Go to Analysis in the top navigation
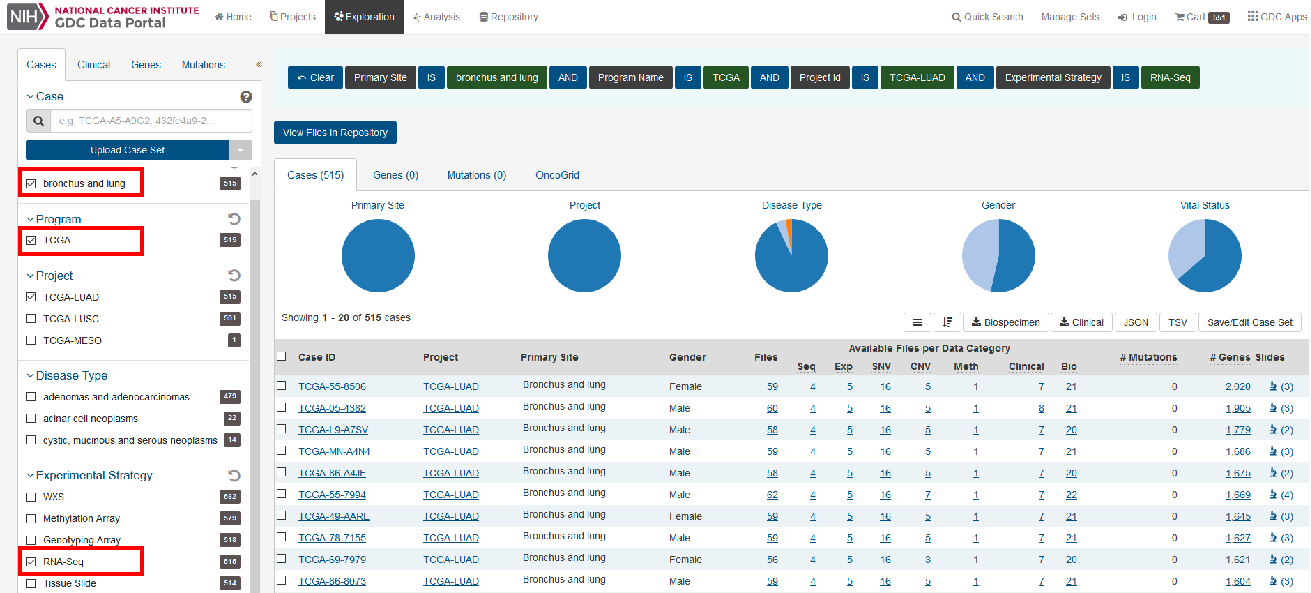Screen dimensions: 1311x593 click(436, 17)
